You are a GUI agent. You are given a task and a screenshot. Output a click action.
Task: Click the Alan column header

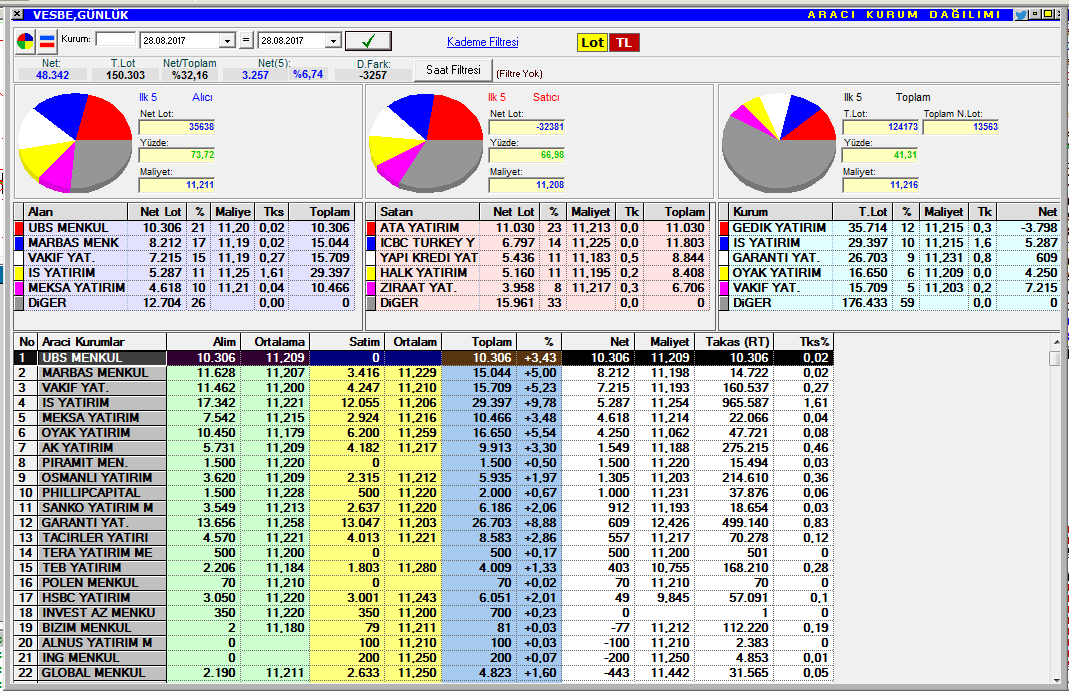[76, 212]
